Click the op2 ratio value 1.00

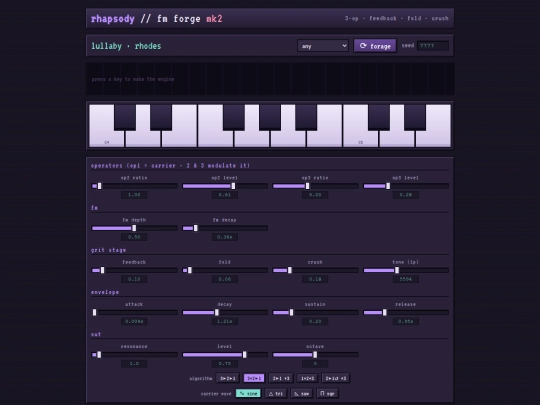tap(134, 195)
